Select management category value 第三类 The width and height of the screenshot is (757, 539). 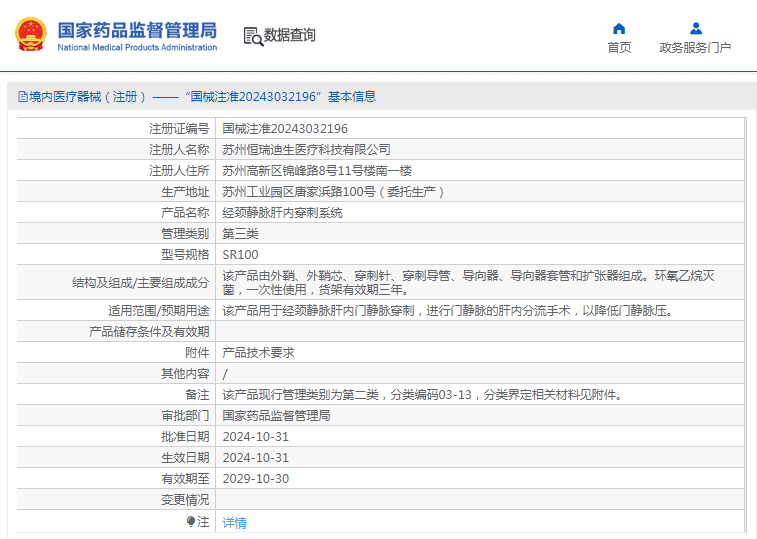pos(240,234)
